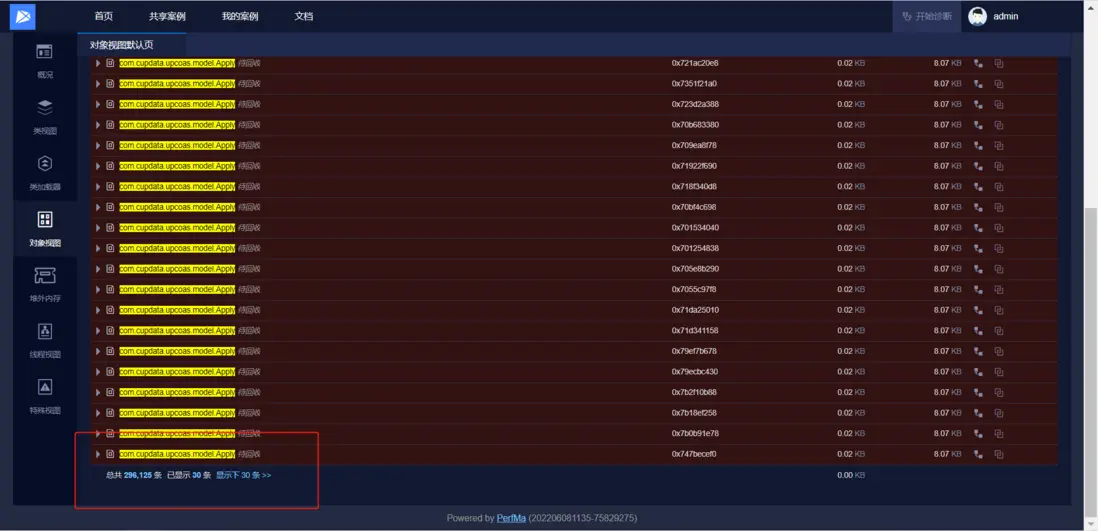Click the 显示下 30 条 >> link
The image size is (1098, 531).
coord(243,475)
